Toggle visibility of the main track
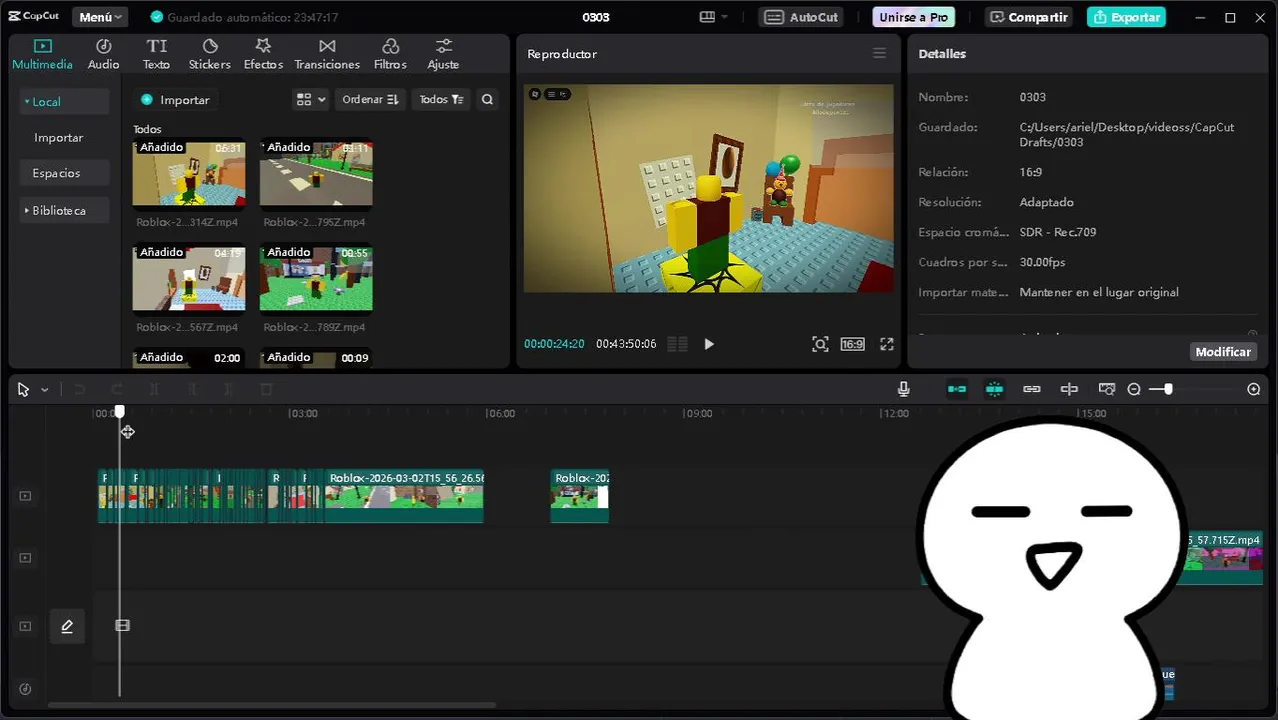This screenshot has height=720, width=1278. tap(25, 626)
